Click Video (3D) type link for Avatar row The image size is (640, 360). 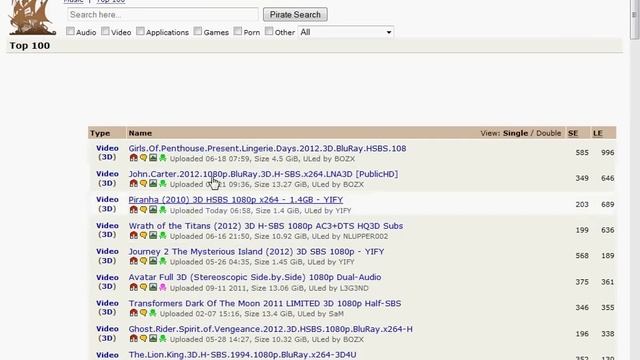(x=107, y=282)
